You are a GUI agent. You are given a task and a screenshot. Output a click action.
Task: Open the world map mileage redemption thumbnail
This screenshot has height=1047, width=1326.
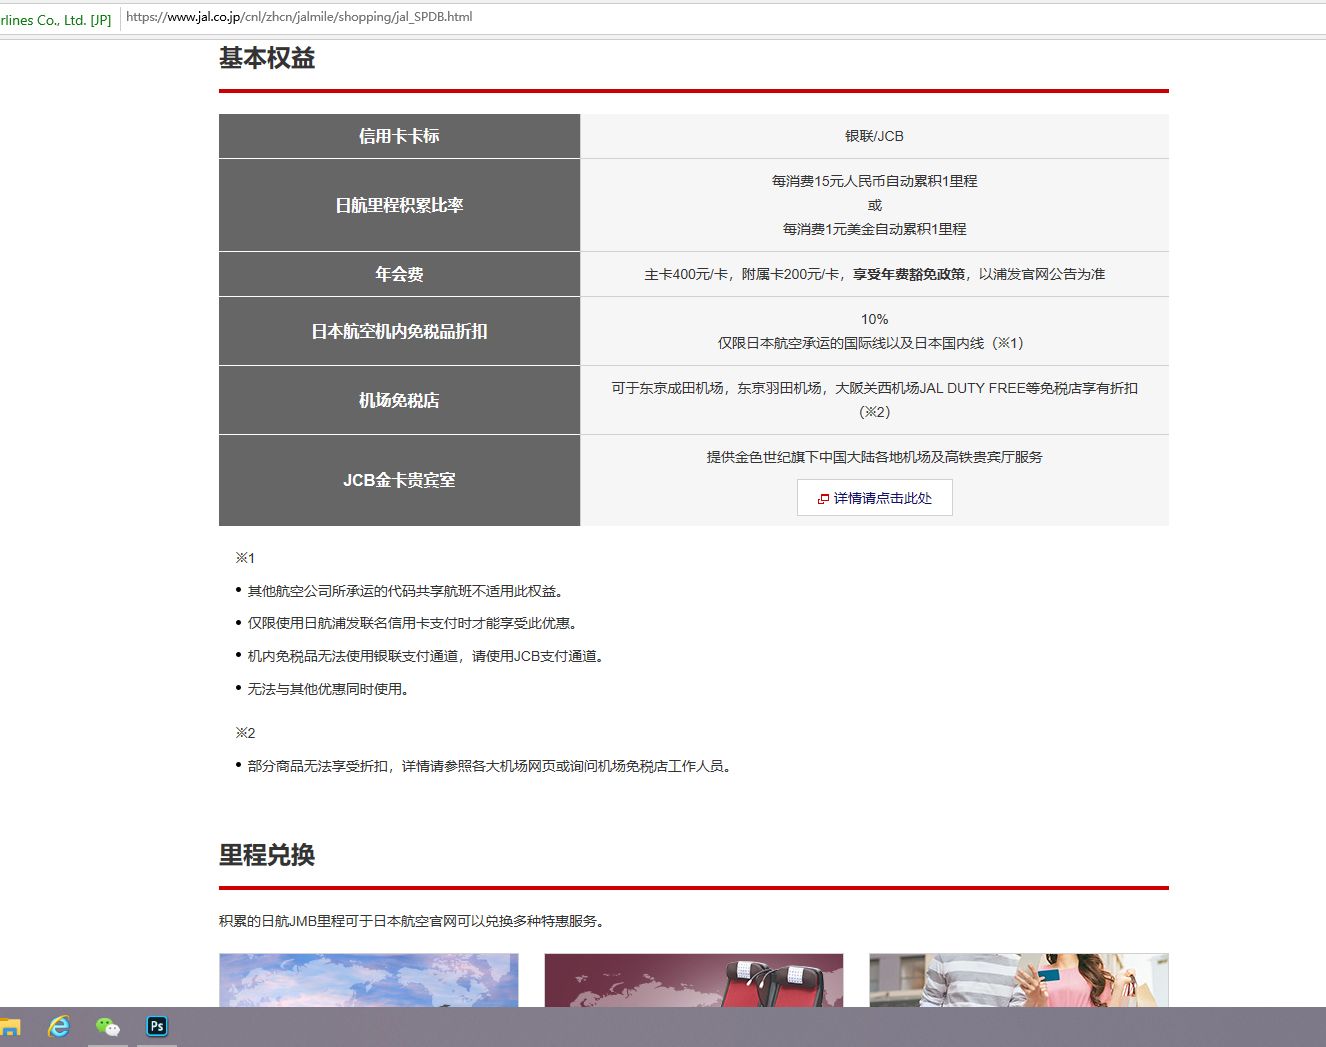(x=369, y=980)
